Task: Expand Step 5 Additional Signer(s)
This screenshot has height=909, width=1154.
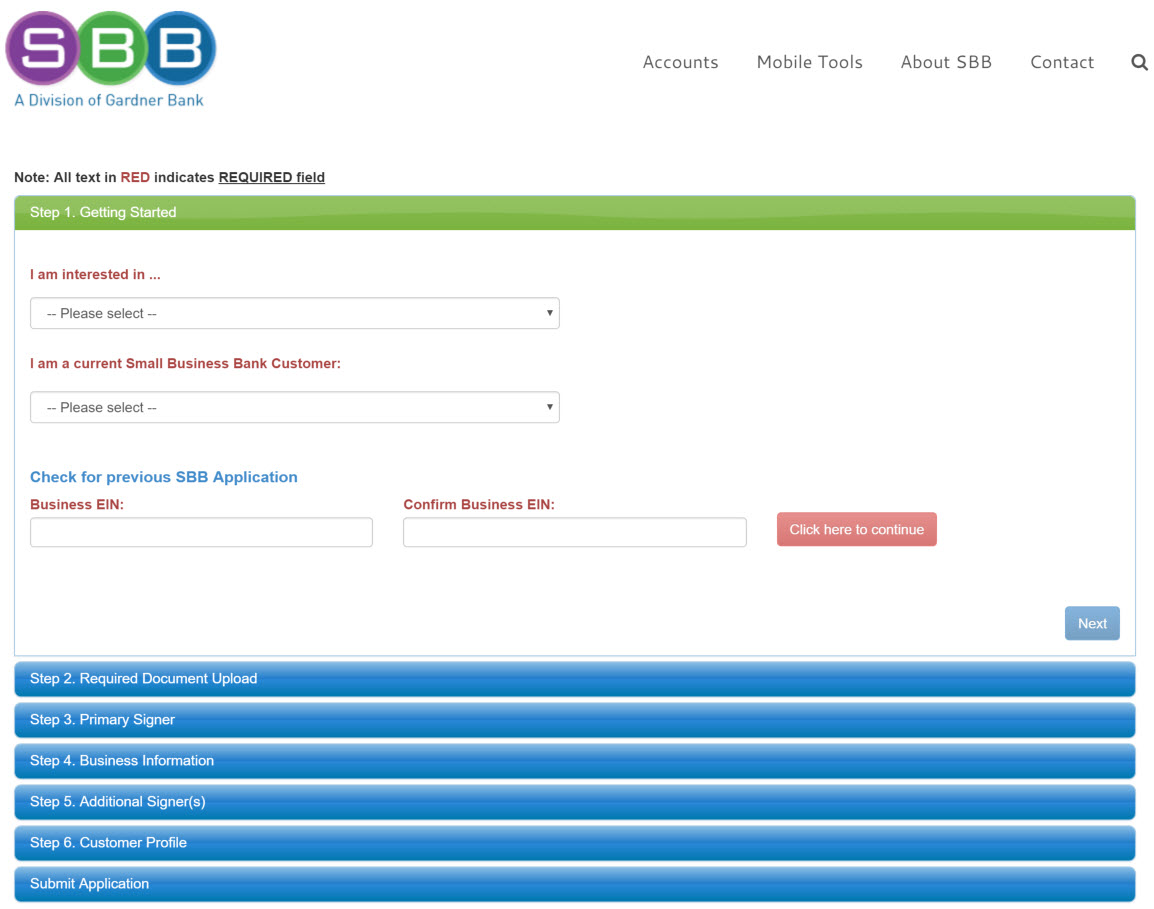Action: click(575, 802)
